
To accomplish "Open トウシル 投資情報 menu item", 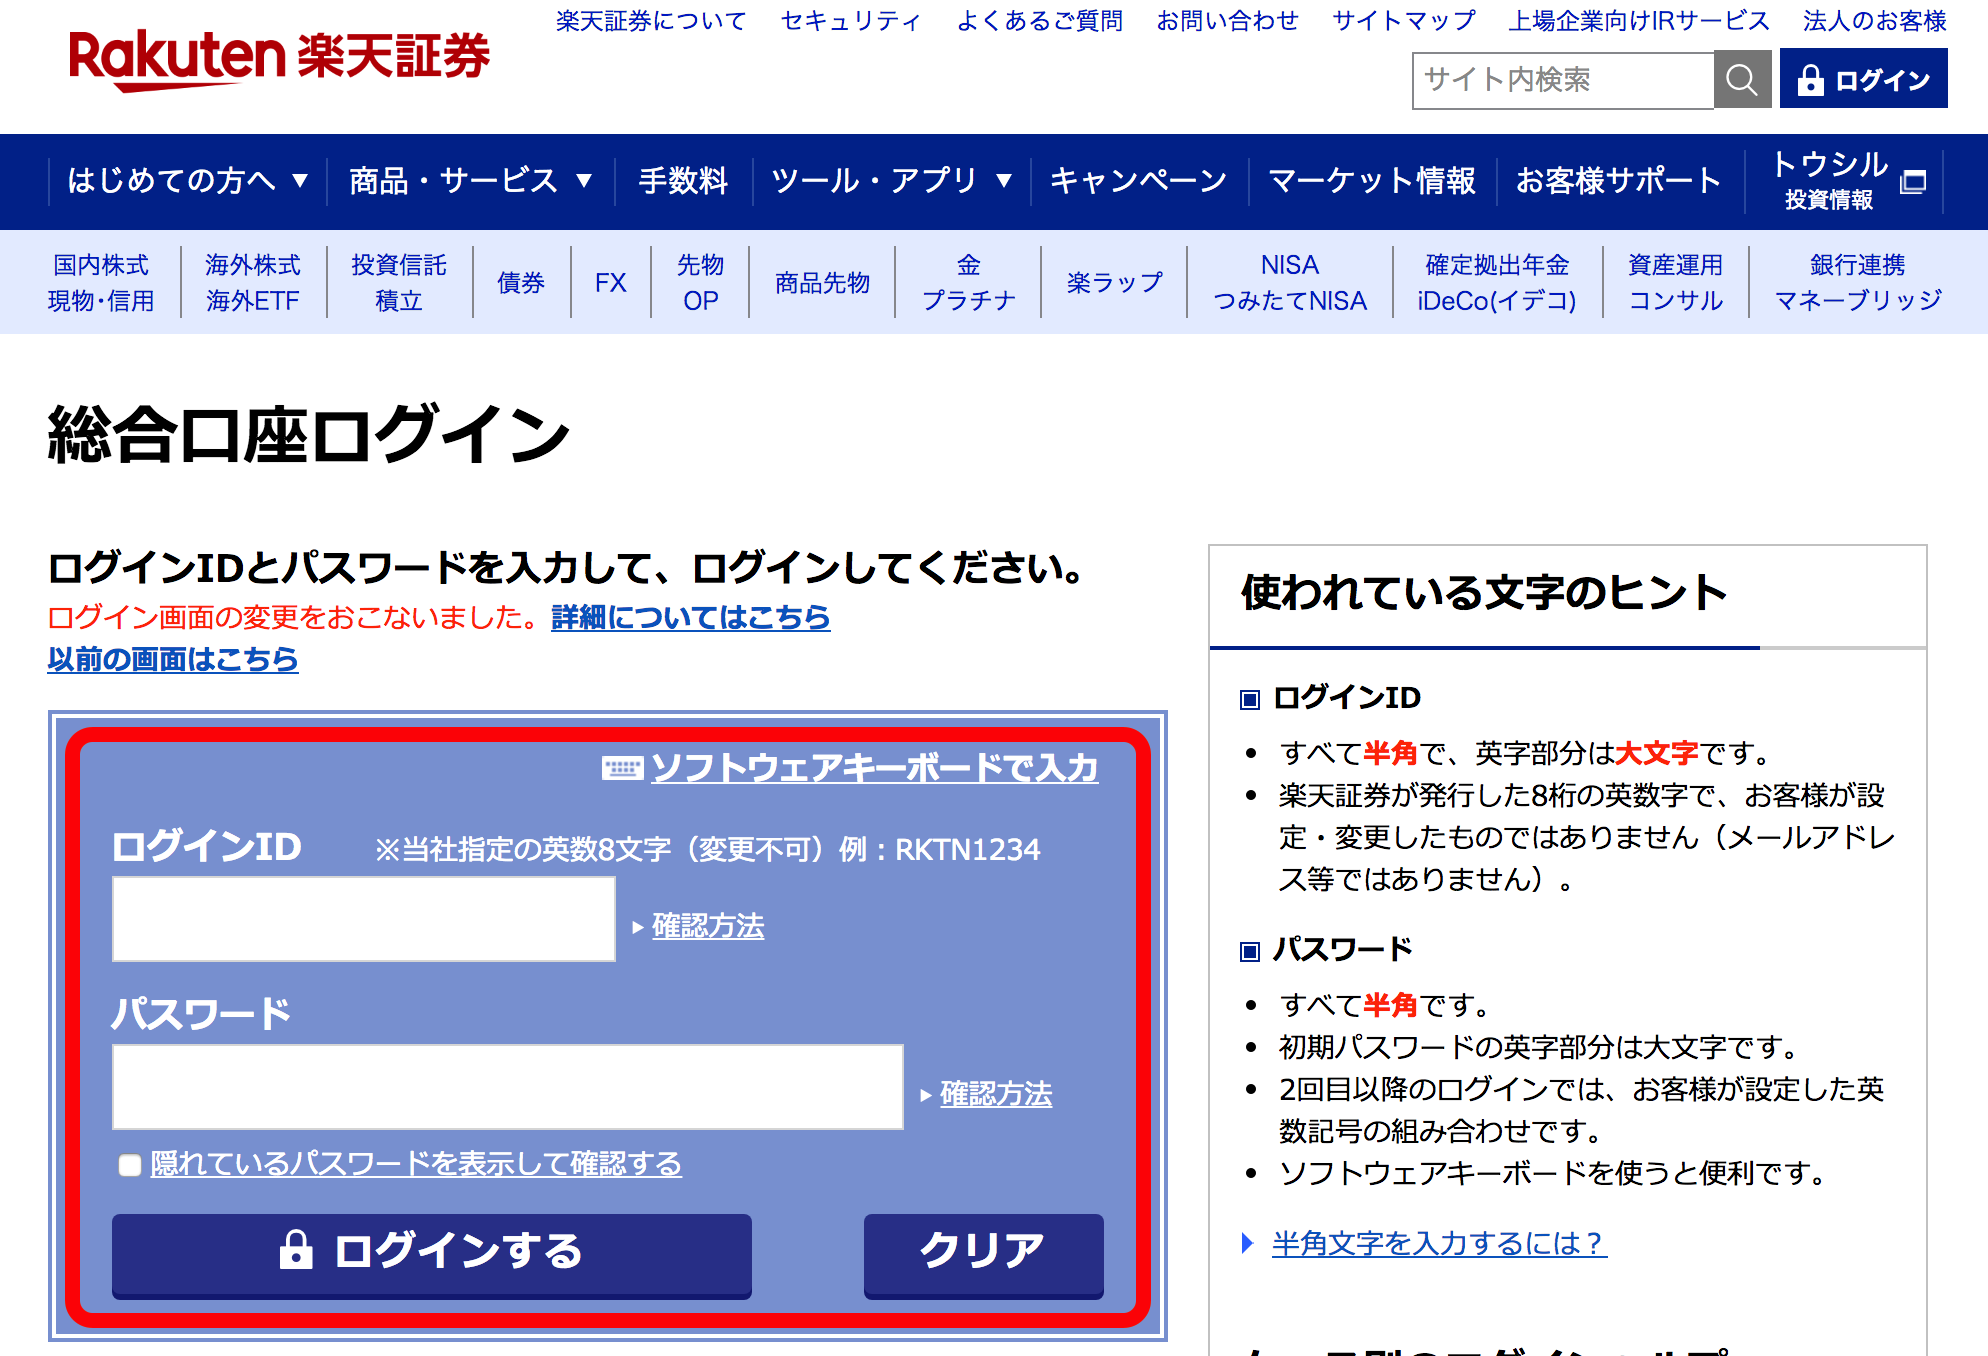I will [1846, 181].
